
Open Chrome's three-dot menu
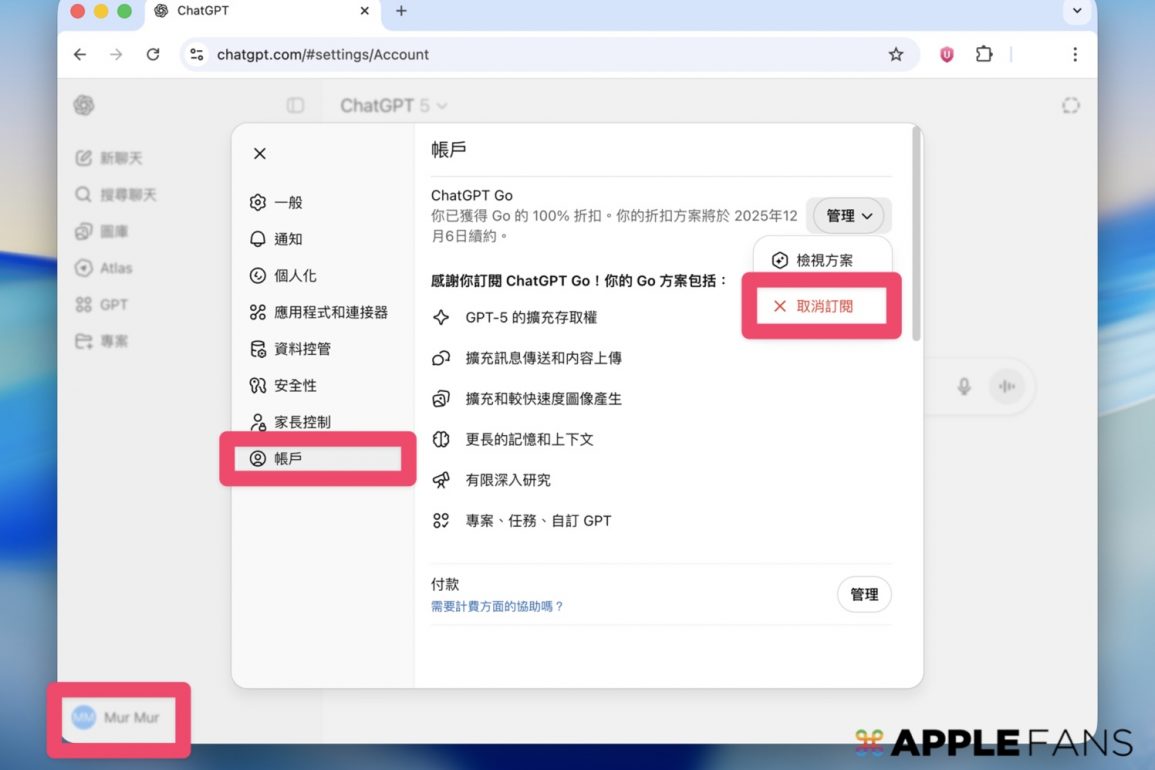coord(1075,55)
